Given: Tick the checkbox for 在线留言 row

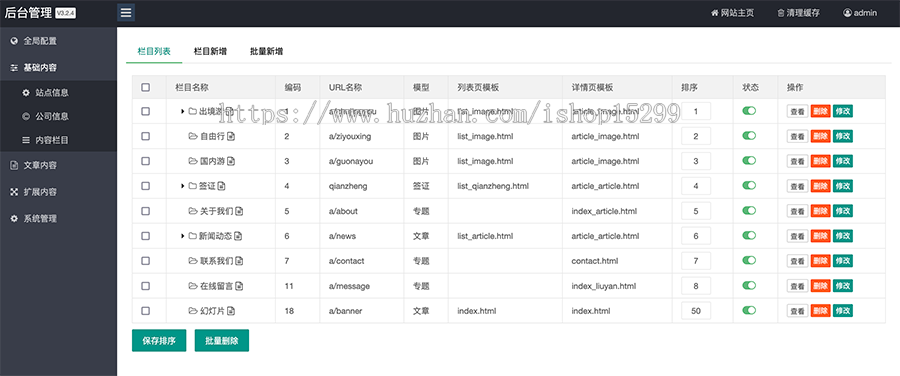Looking at the screenshot, I should (x=146, y=286).
